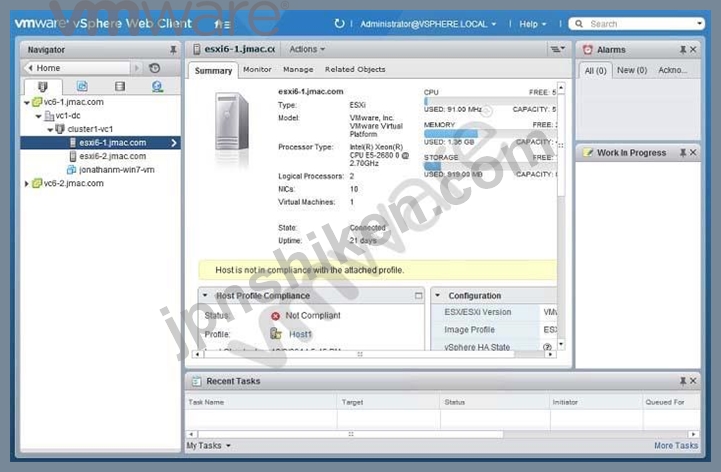Image resolution: width=721 pixels, height=472 pixels.
Task: Open the My Tasks filter dropdown
Action: [208, 445]
